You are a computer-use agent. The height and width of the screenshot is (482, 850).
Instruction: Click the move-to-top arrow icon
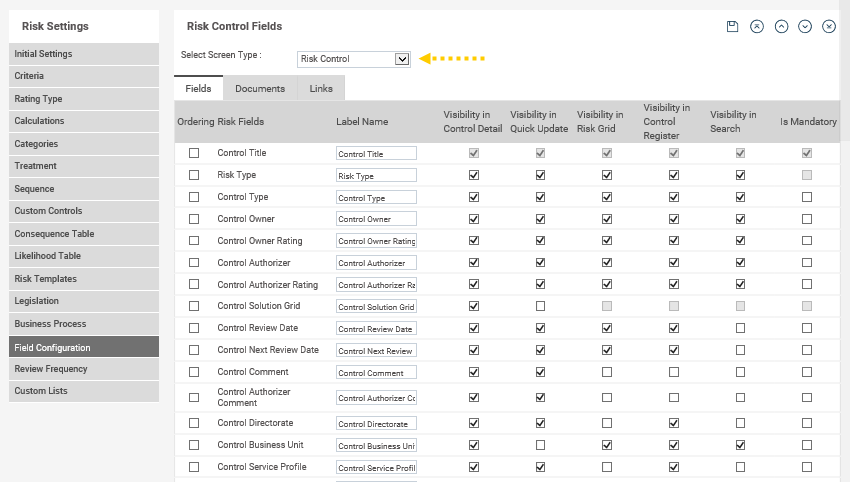pos(757,26)
